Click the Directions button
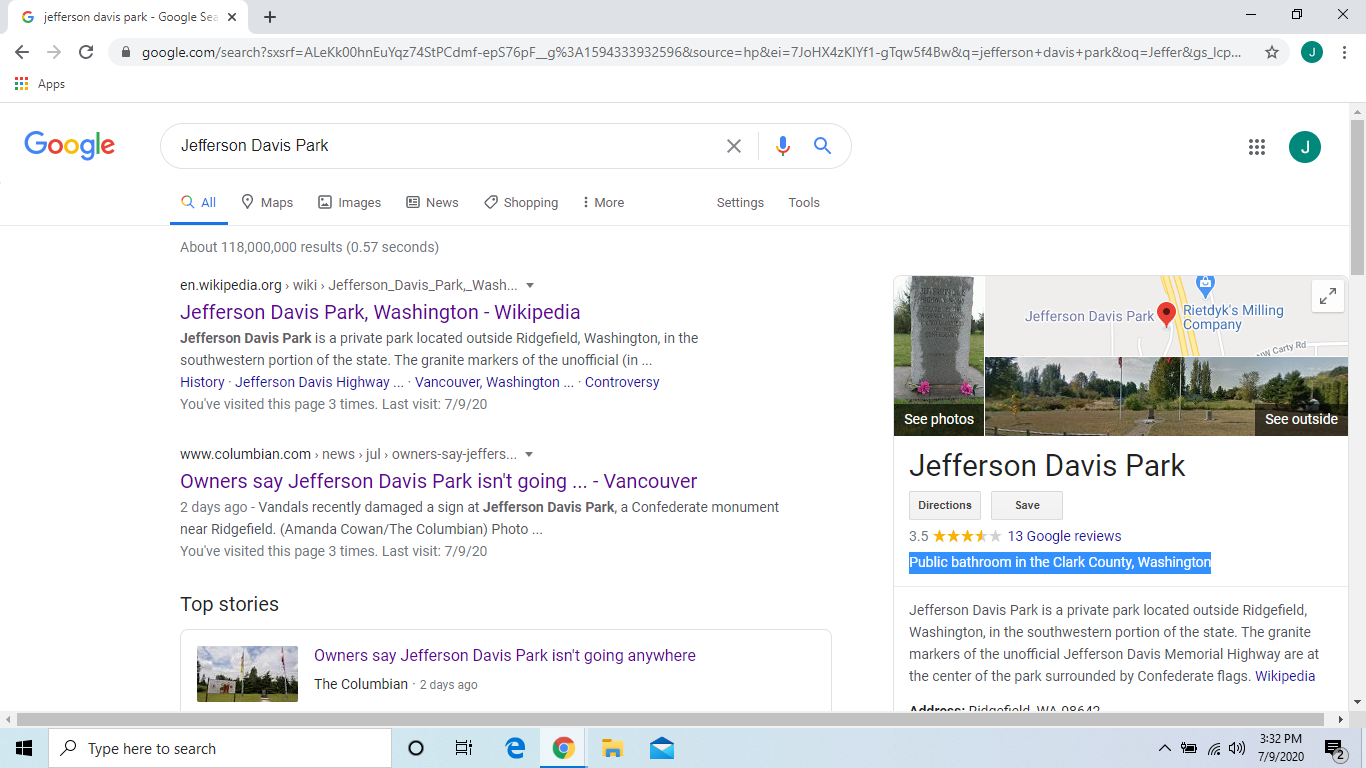The image size is (1366, 768). [945, 505]
